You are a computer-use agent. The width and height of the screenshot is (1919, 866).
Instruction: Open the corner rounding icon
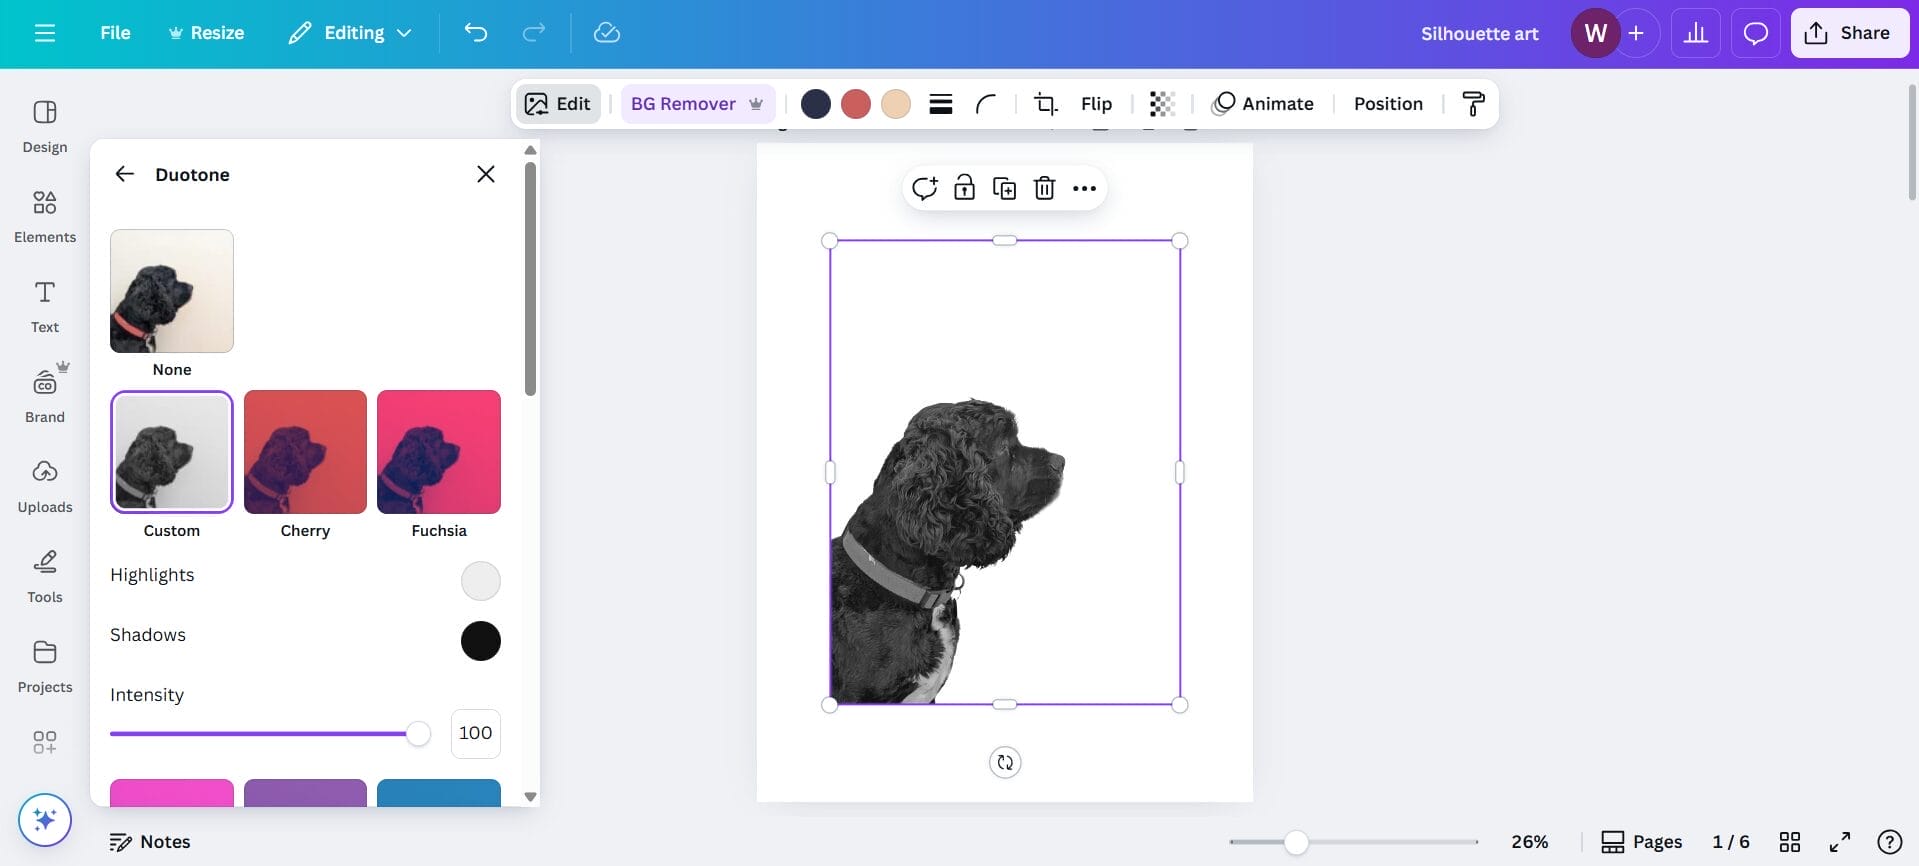(986, 104)
